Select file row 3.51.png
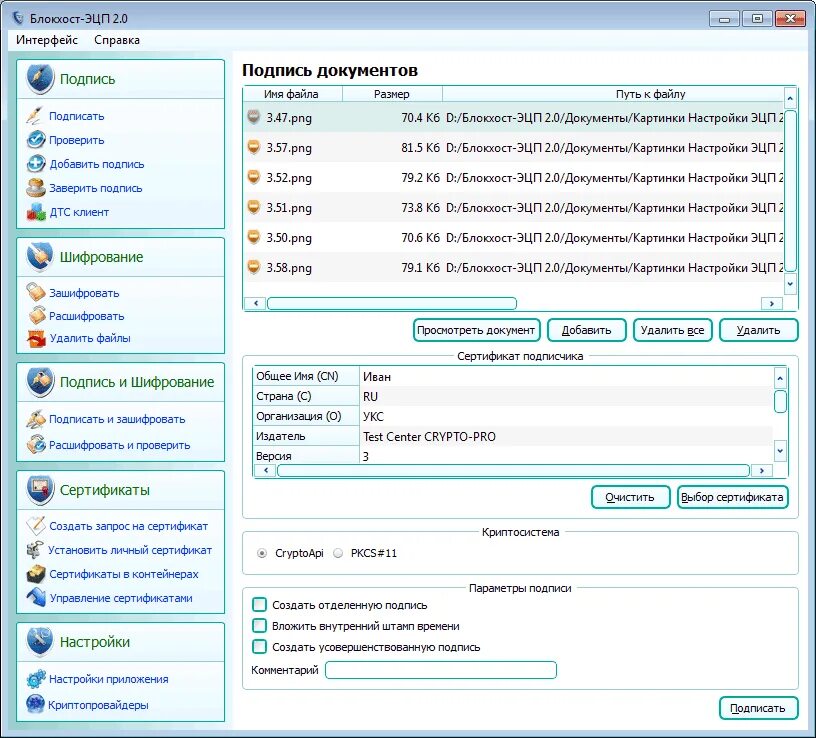Screen dimensions: 816x738 coord(513,208)
